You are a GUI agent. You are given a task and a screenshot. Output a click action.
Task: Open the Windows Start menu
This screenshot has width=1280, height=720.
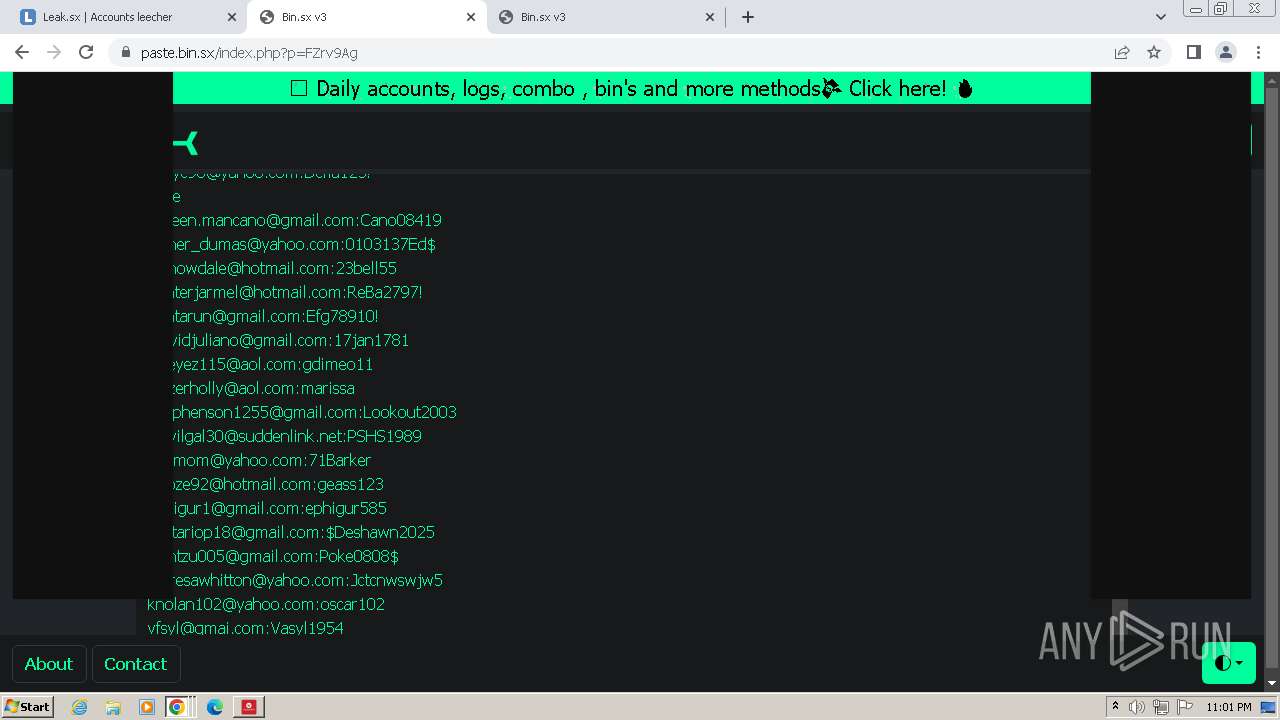[x=28, y=707]
